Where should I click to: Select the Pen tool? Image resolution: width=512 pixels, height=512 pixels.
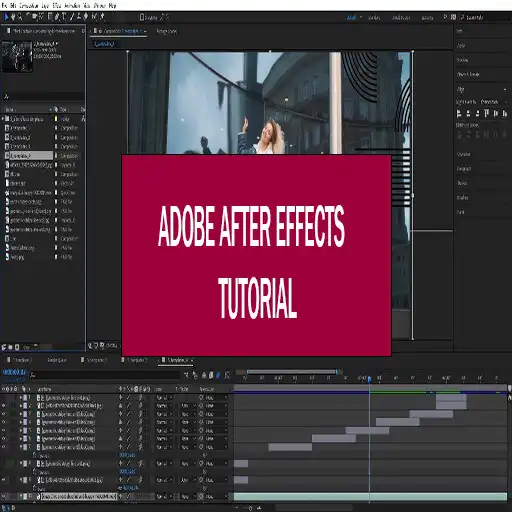[57, 17]
